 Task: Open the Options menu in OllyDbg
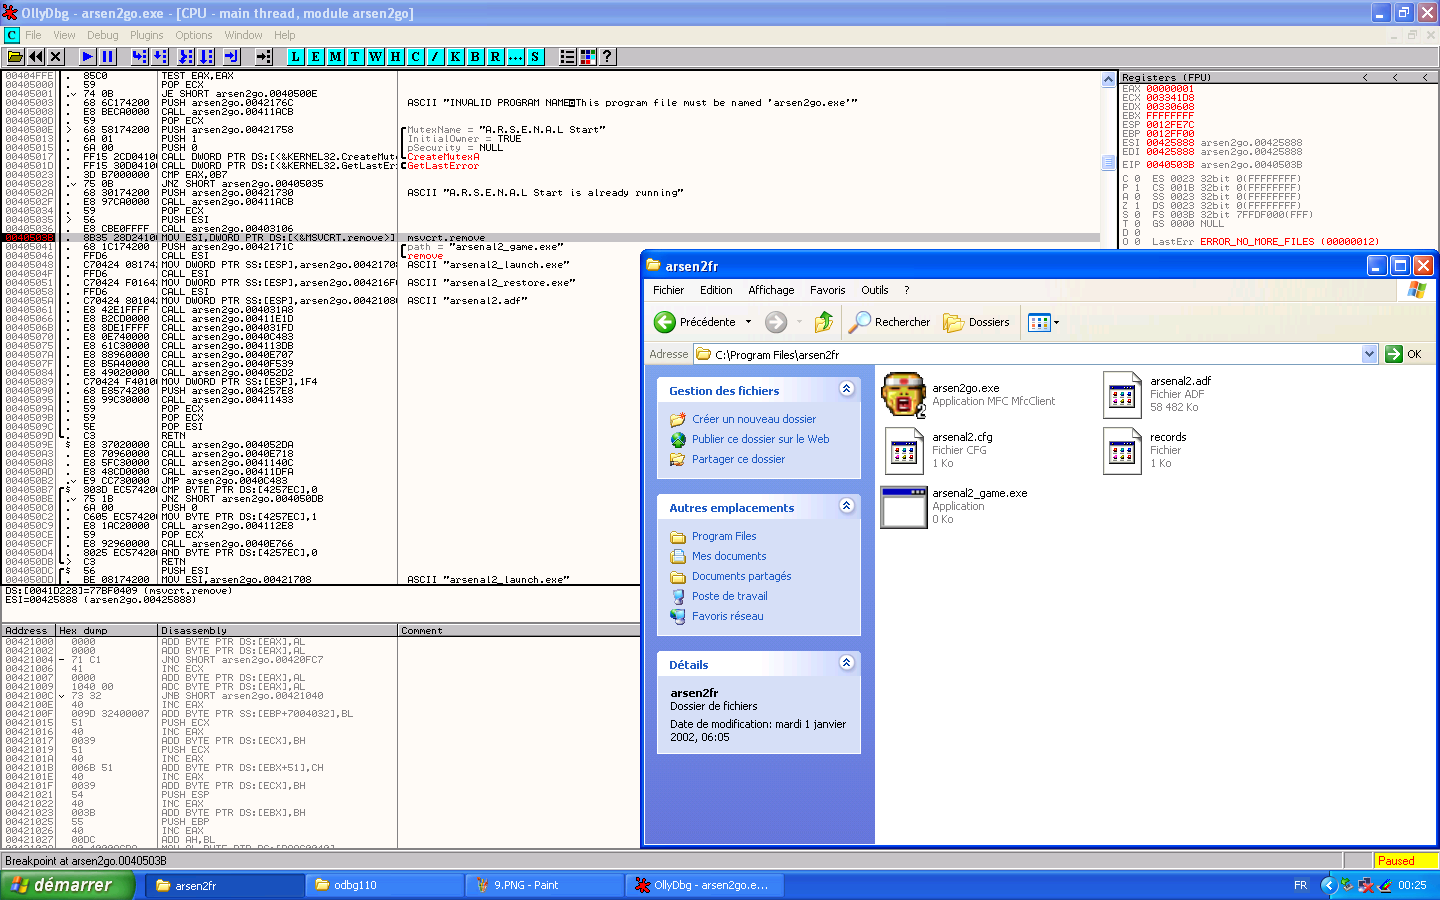click(x=194, y=35)
